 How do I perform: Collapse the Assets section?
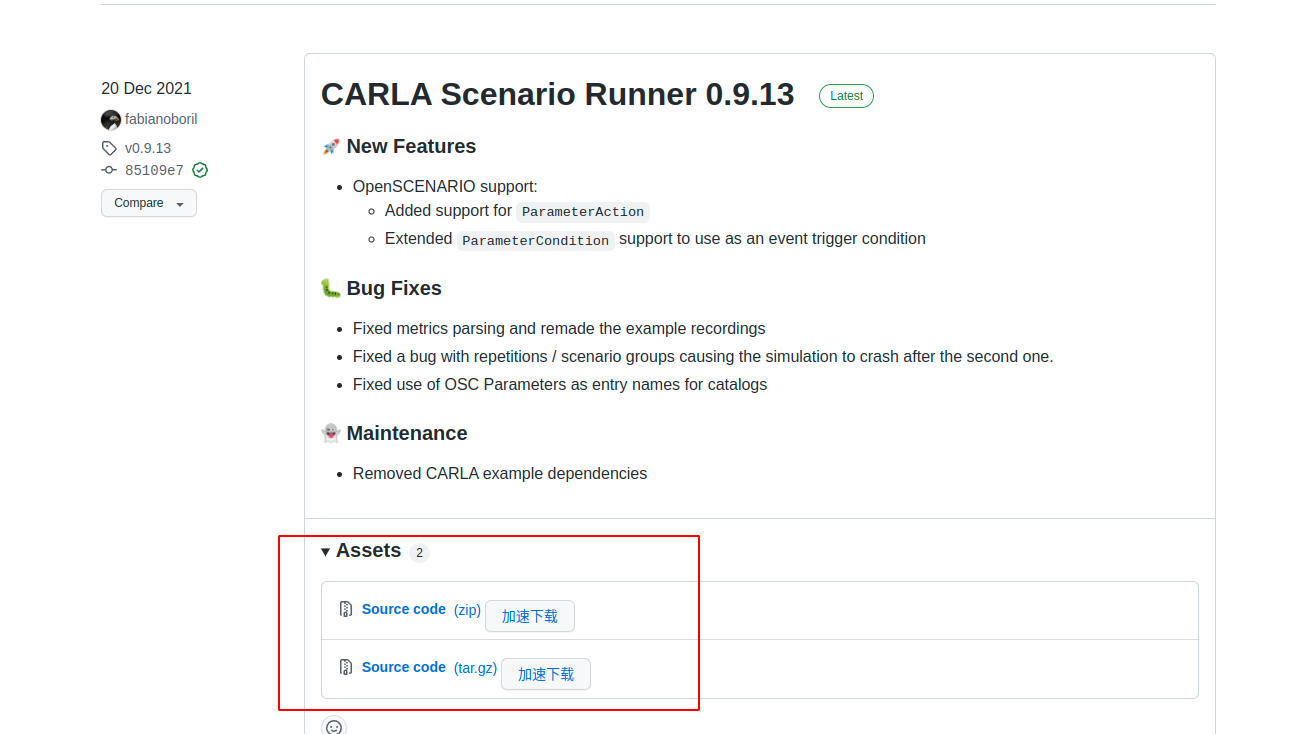(325, 551)
